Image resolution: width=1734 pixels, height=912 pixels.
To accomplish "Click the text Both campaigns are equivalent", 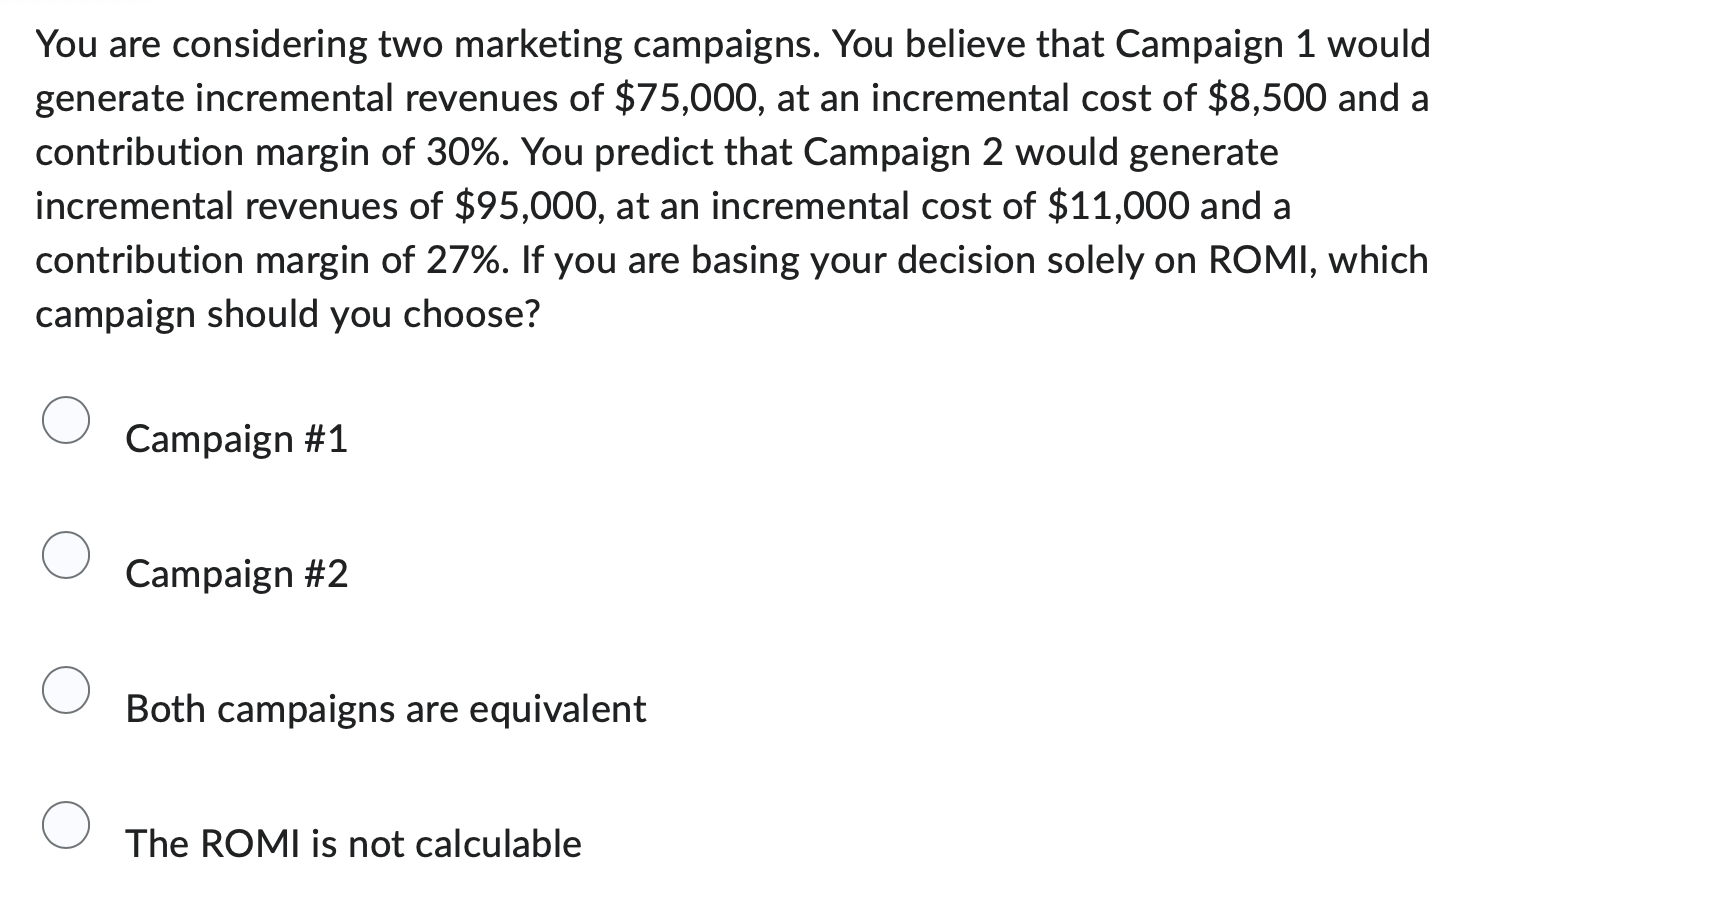I will [384, 709].
